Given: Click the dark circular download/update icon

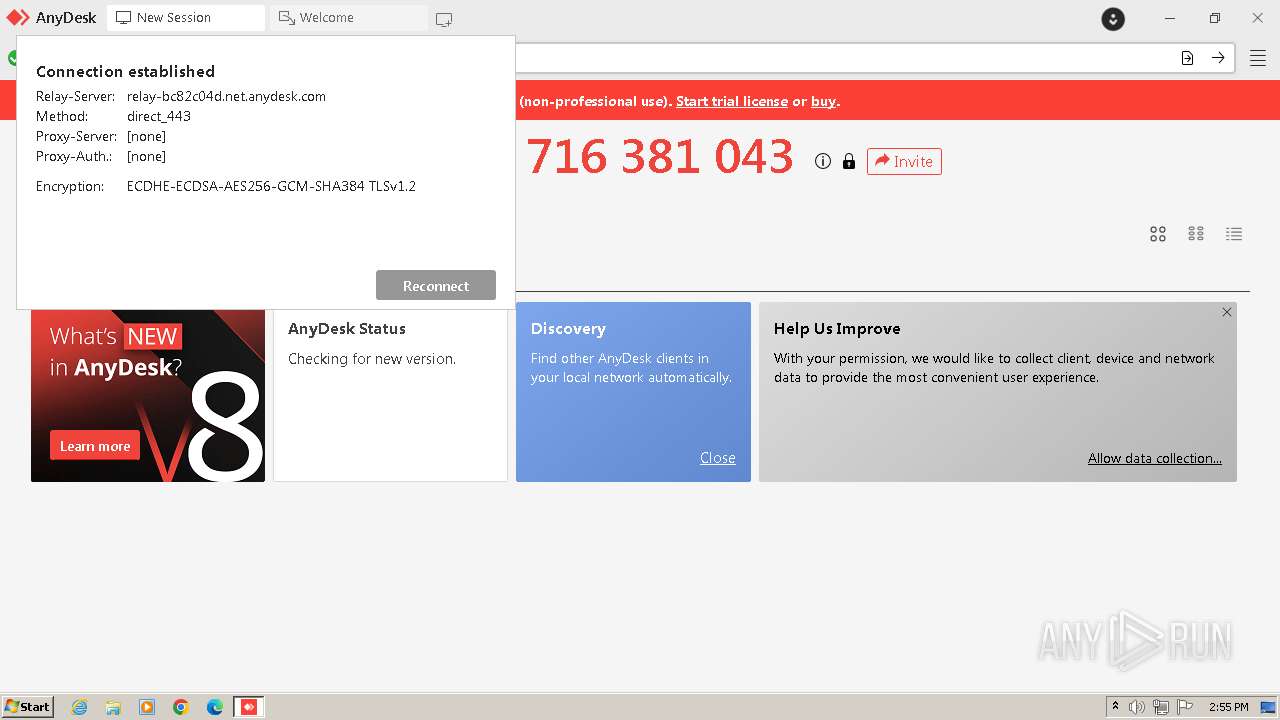Looking at the screenshot, I should click(1113, 18).
